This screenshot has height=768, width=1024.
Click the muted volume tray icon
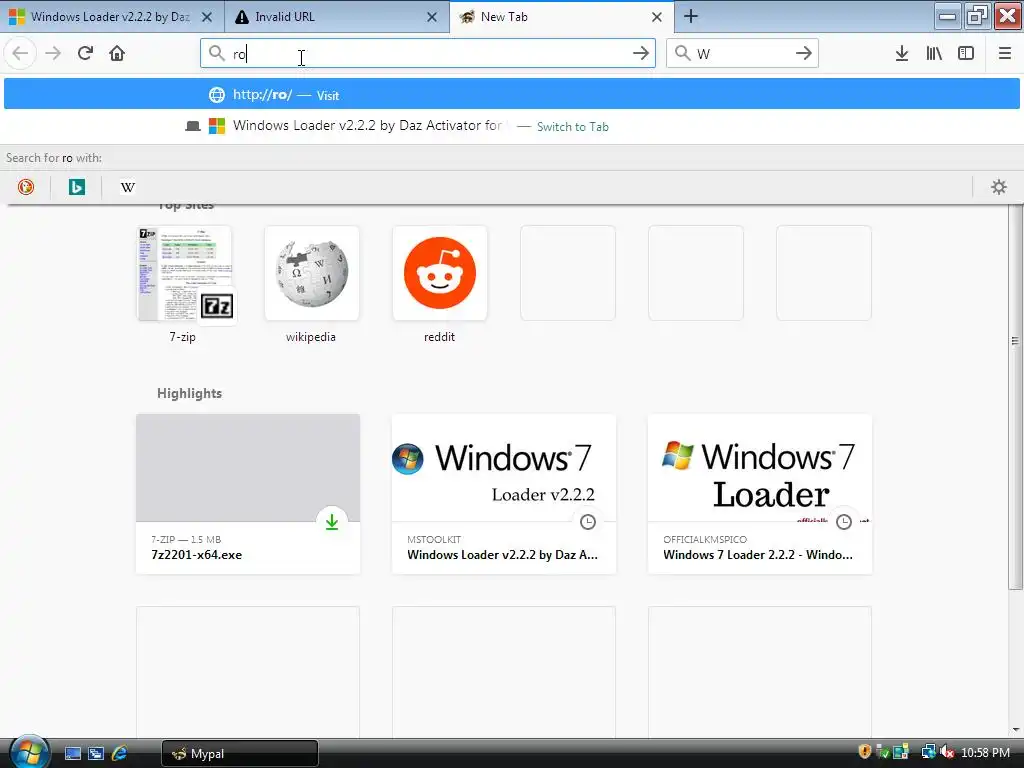(947, 752)
